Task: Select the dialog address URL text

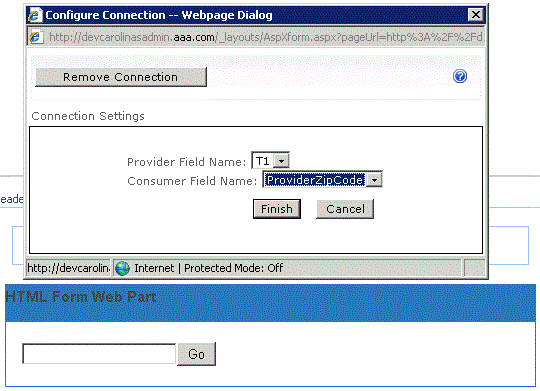Action: tap(266, 37)
